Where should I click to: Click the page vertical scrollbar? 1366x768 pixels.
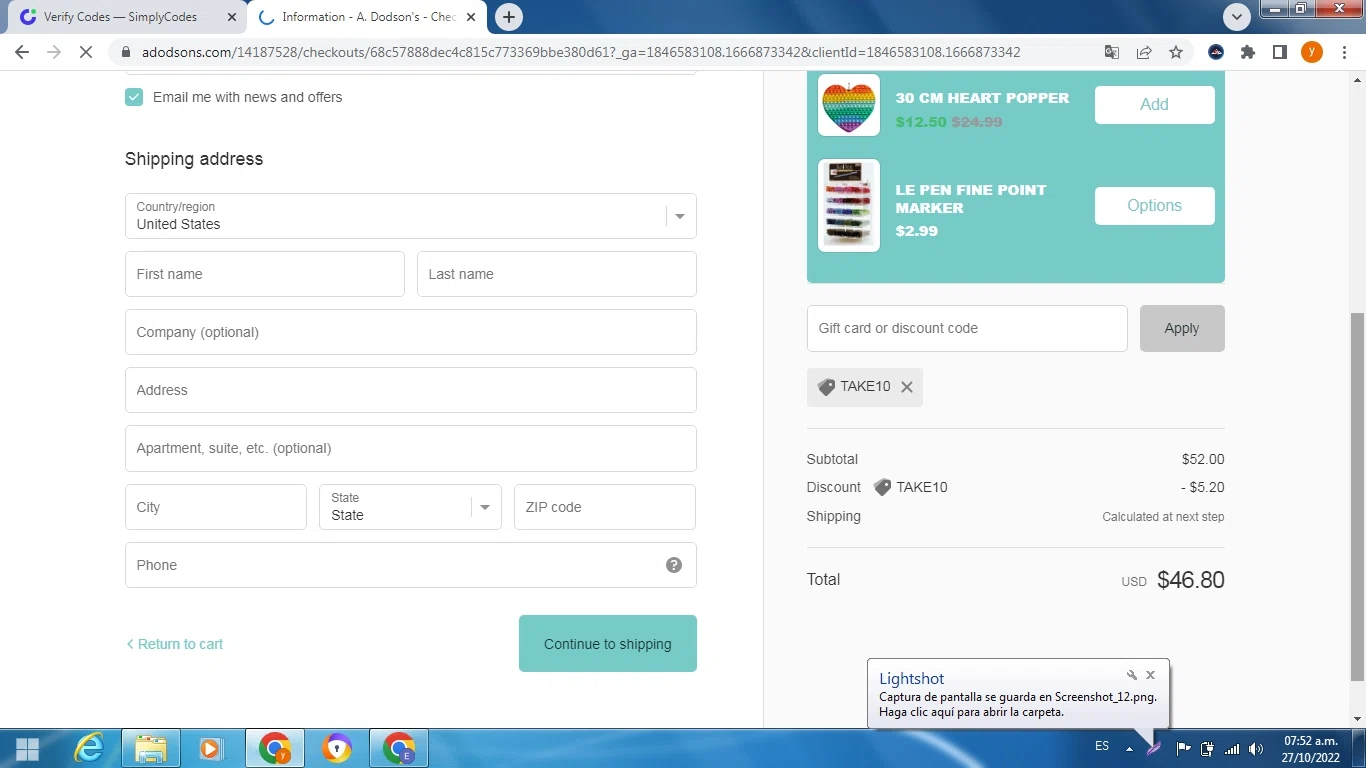point(1357,496)
